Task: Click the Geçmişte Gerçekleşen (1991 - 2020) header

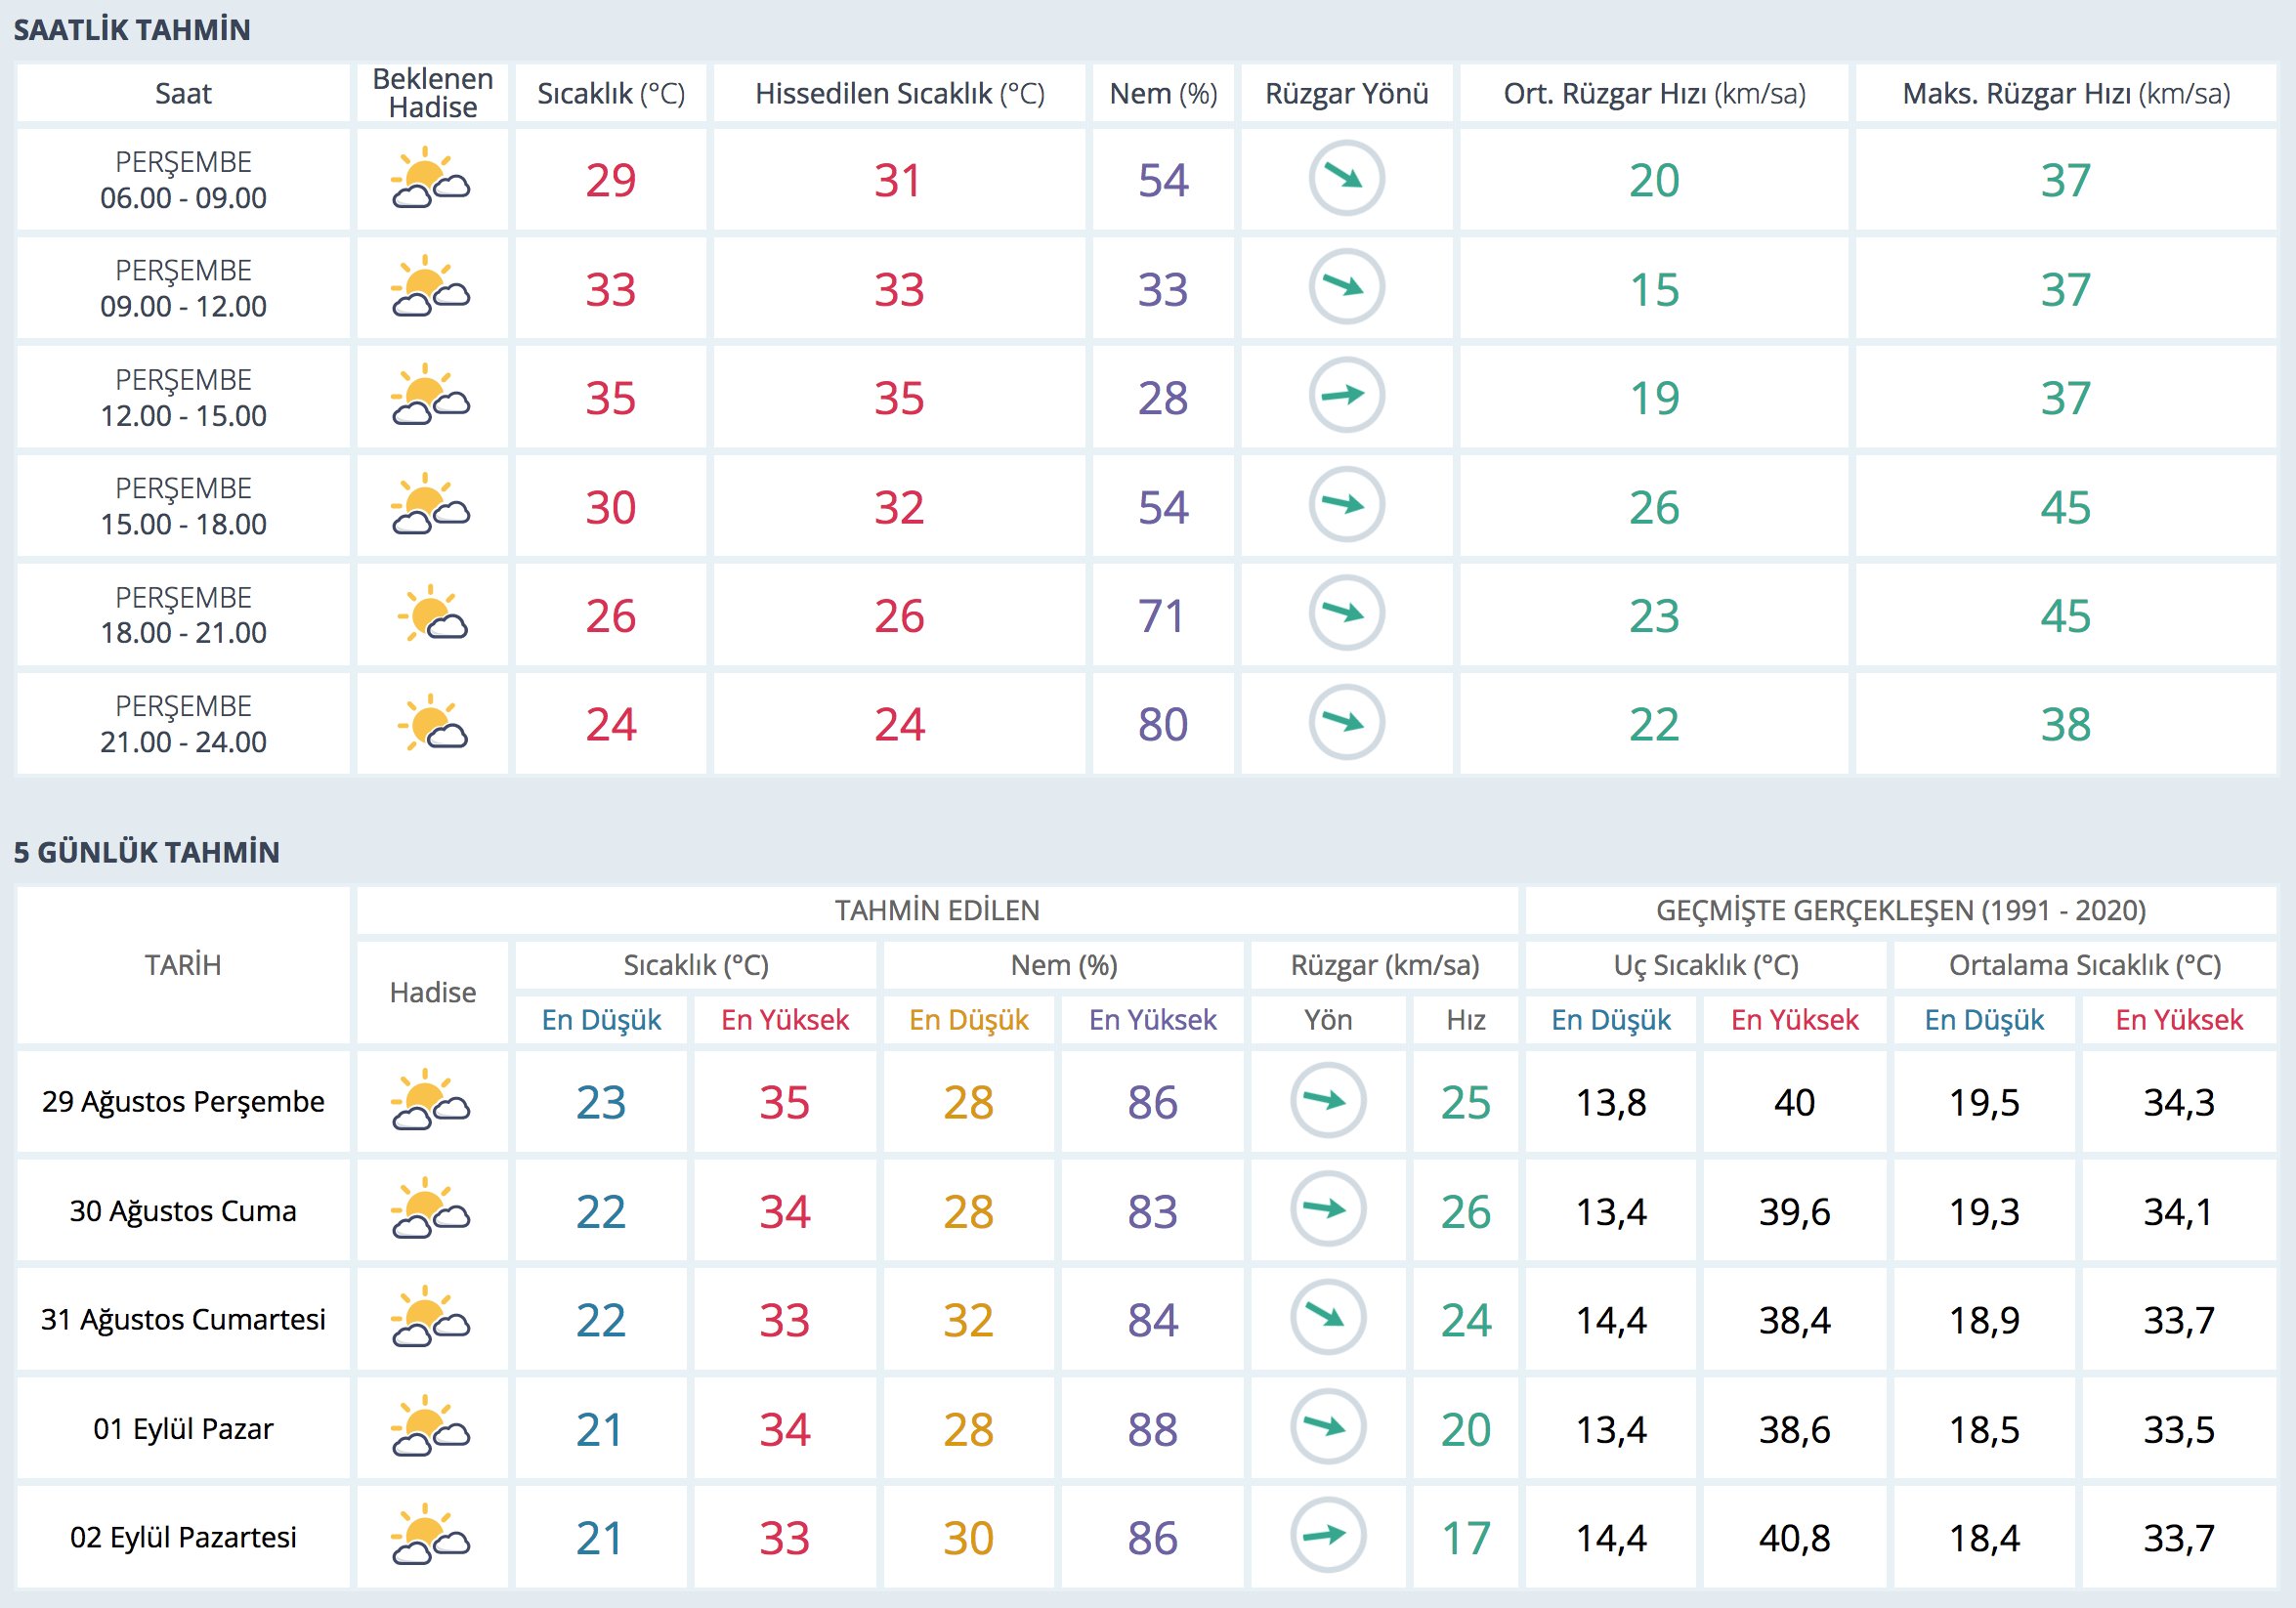Action: (x=1900, y=910)
